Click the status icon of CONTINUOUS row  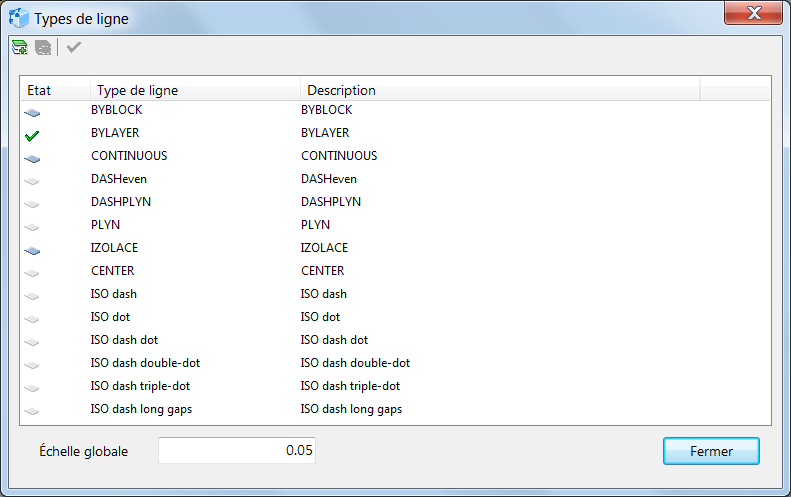[32, 158]
